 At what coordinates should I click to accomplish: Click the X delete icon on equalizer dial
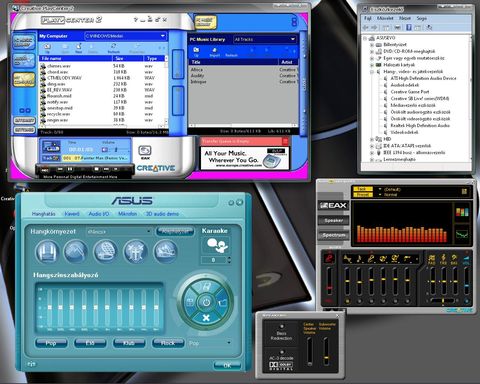(206, 318)
